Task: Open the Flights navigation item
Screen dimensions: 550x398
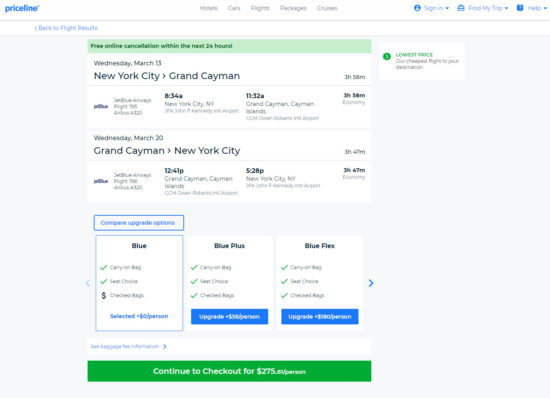Action: (x=260, y=8)
